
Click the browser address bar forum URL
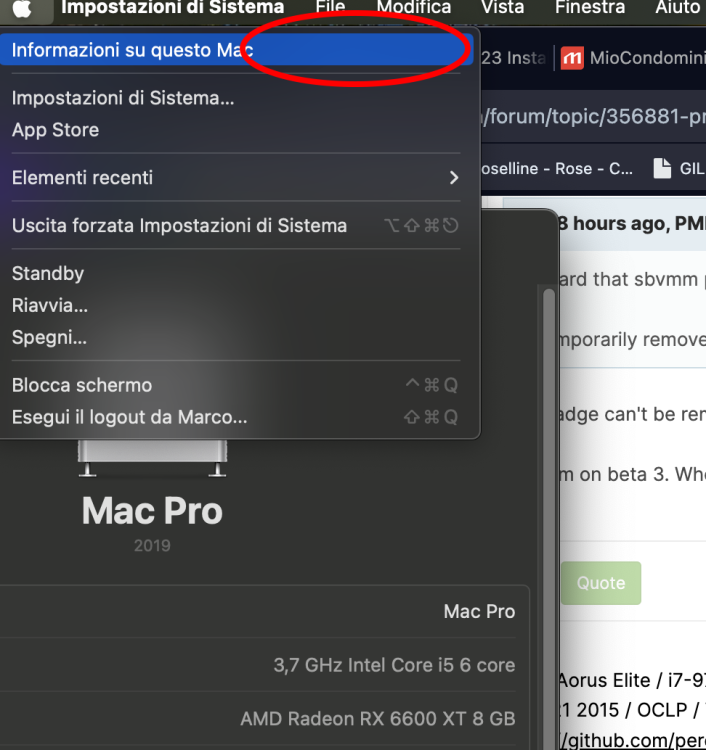pos(594,117)
